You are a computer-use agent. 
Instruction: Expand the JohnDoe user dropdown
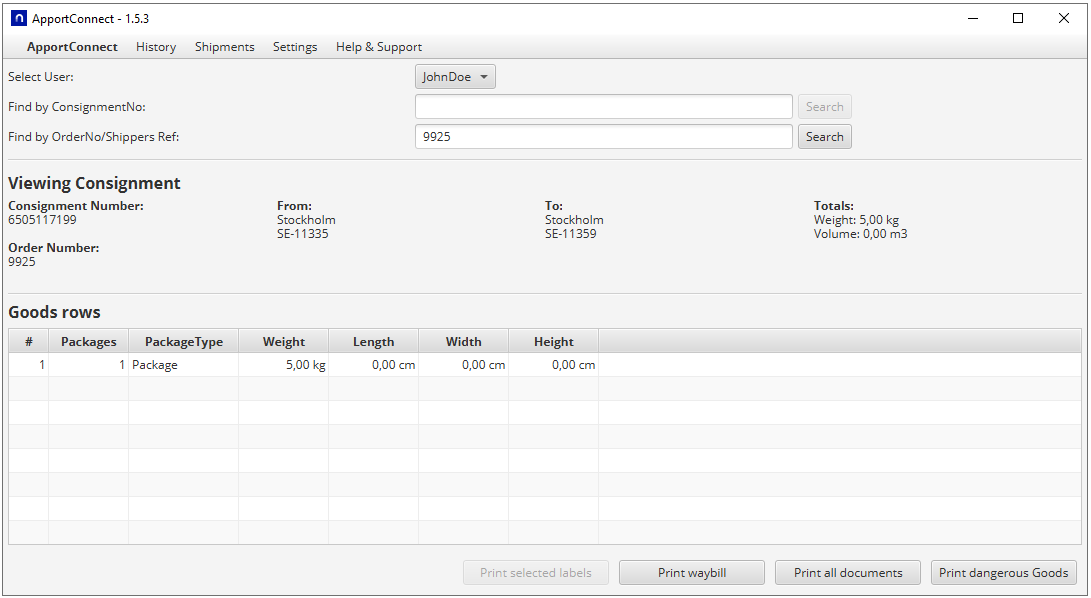pyautogui.click(x=455, y=77)
